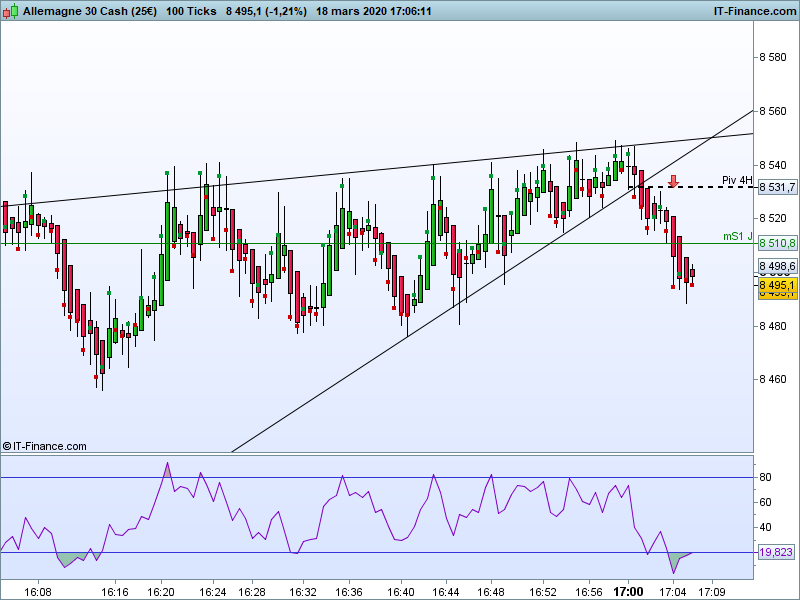Image resolution: width=800 pixels, height=600 pixels.
Task: Click the 80 level on RSI axis
Action: pyautogui.click(x=765, y=478)
